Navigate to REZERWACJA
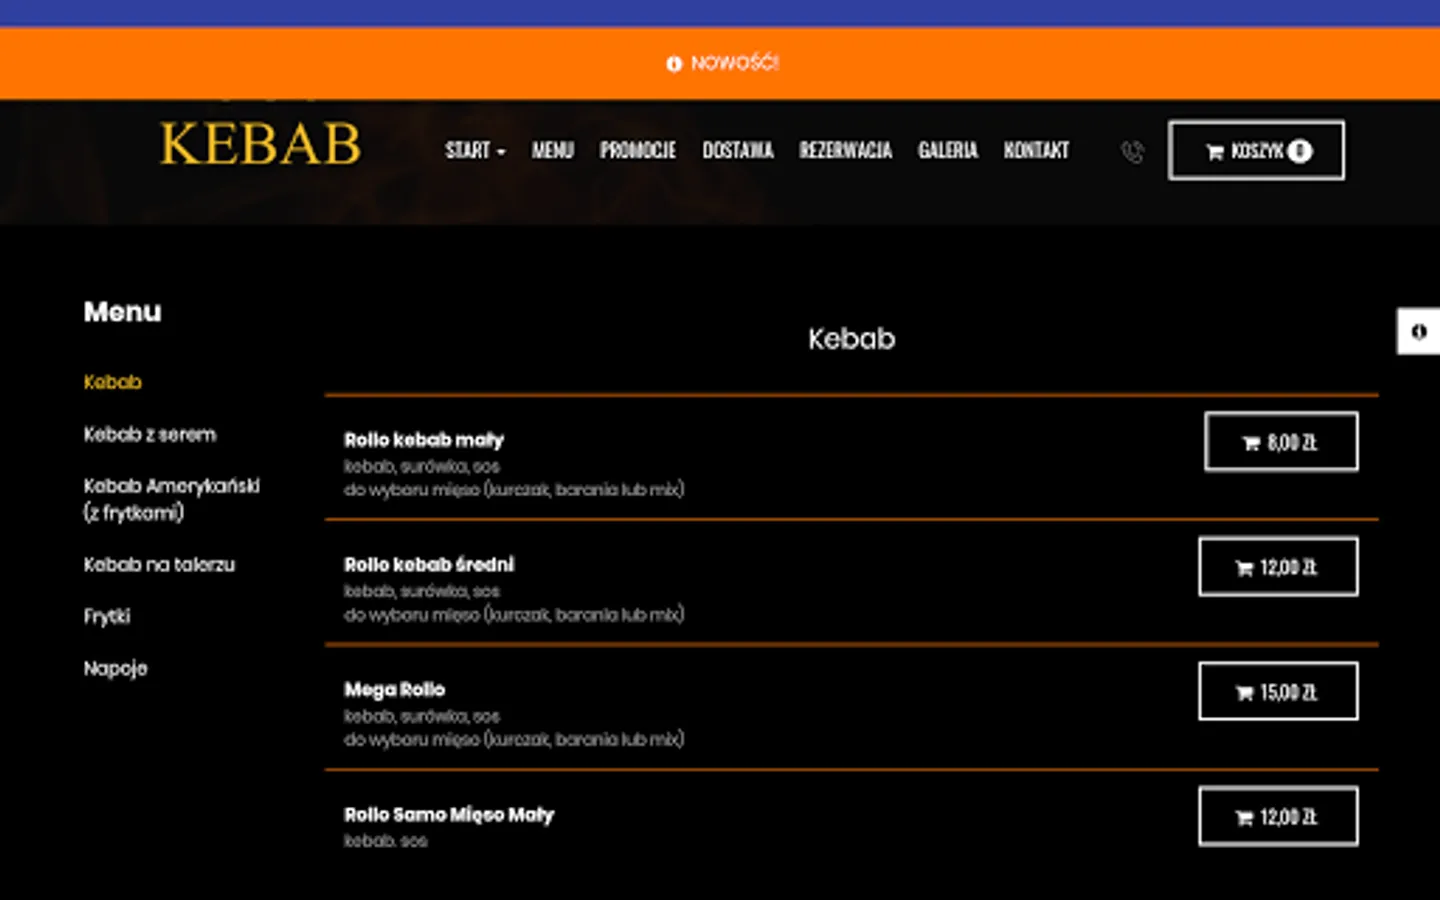The image size is (1440, 900). pyautogui.click(x=845, y=151)
